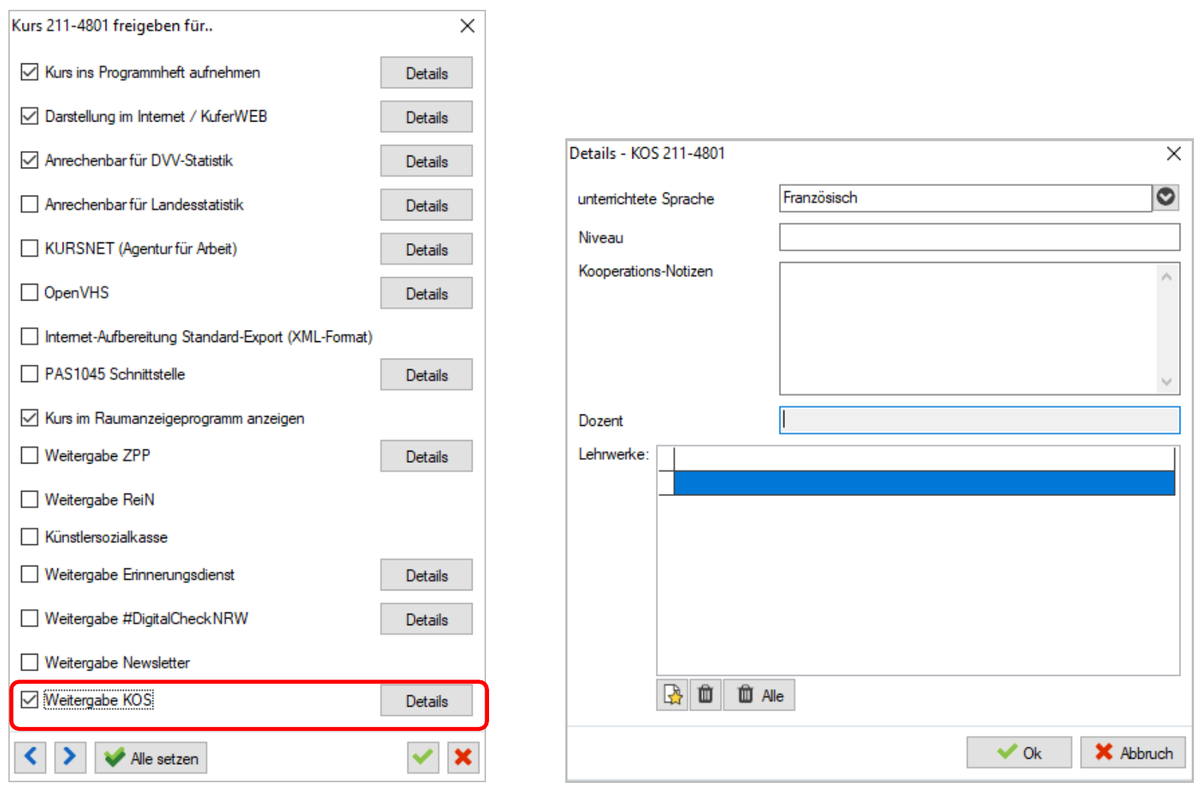Click the Abbruch button in the KOS details

(1133, 753)
